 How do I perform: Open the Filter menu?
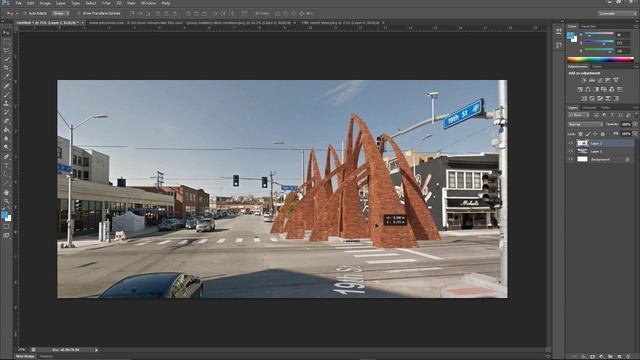[106, 3]
